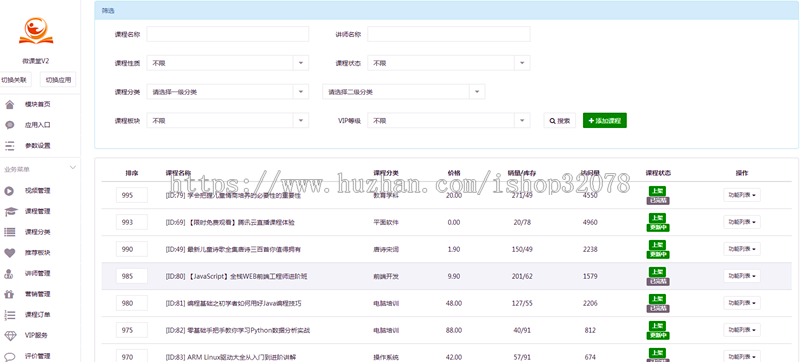Click the price 88.00 cell

(453, 330)
